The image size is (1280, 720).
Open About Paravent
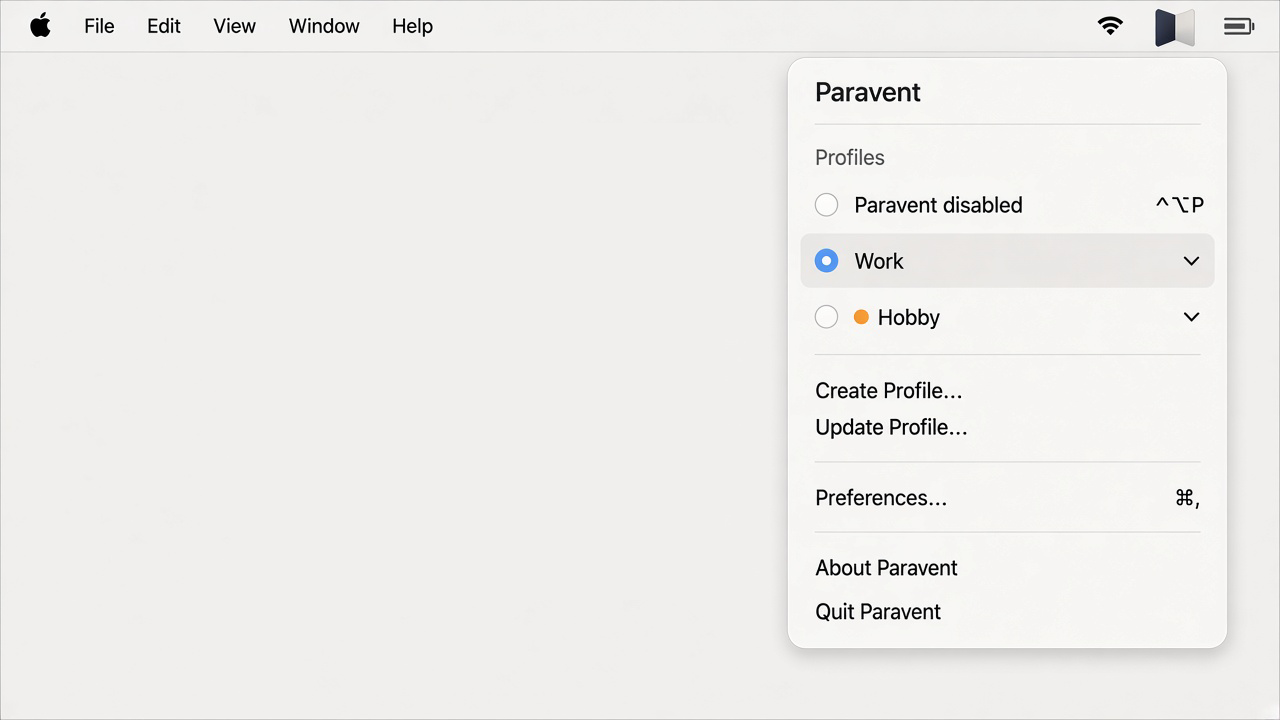click(886, 568)
